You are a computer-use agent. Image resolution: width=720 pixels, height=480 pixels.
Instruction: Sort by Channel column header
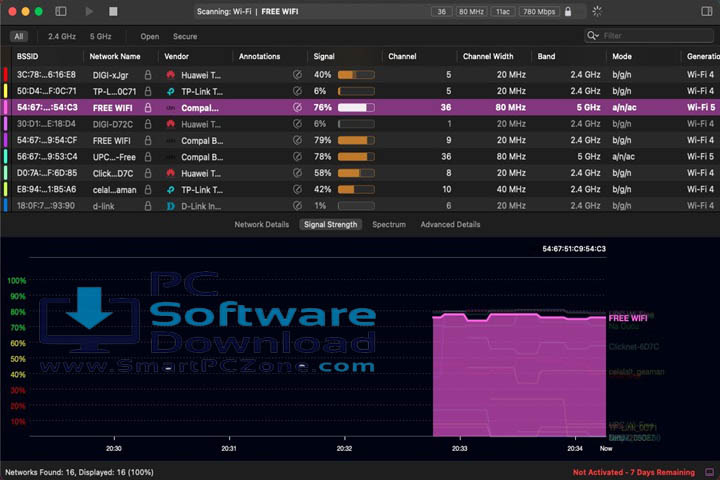402,56
